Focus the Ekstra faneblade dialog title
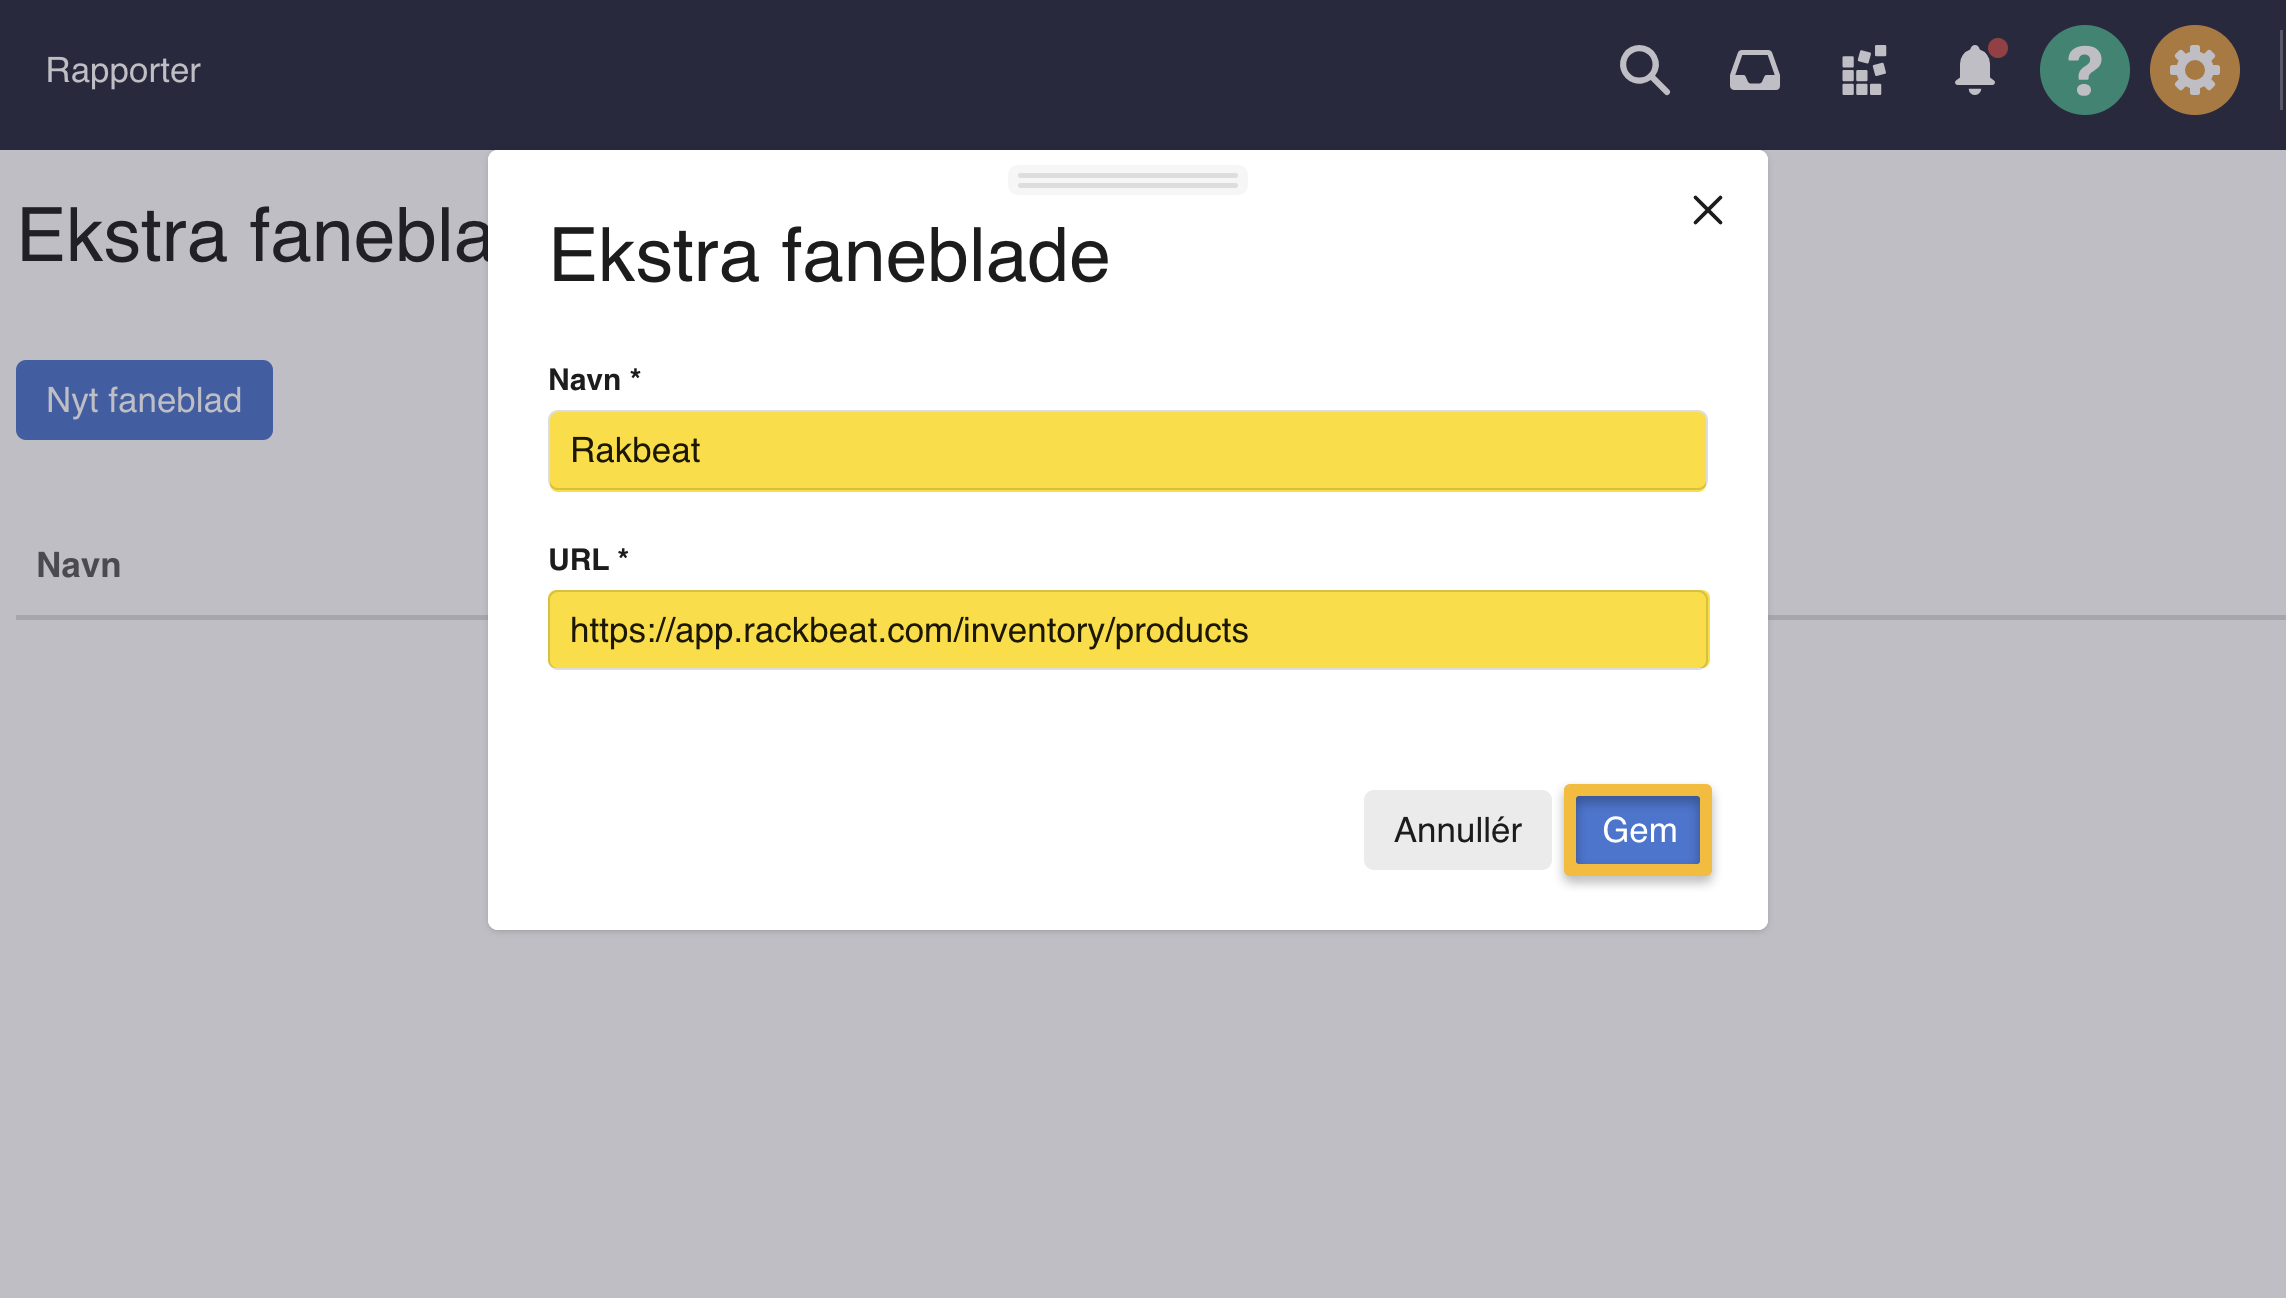 coord(829,257)
